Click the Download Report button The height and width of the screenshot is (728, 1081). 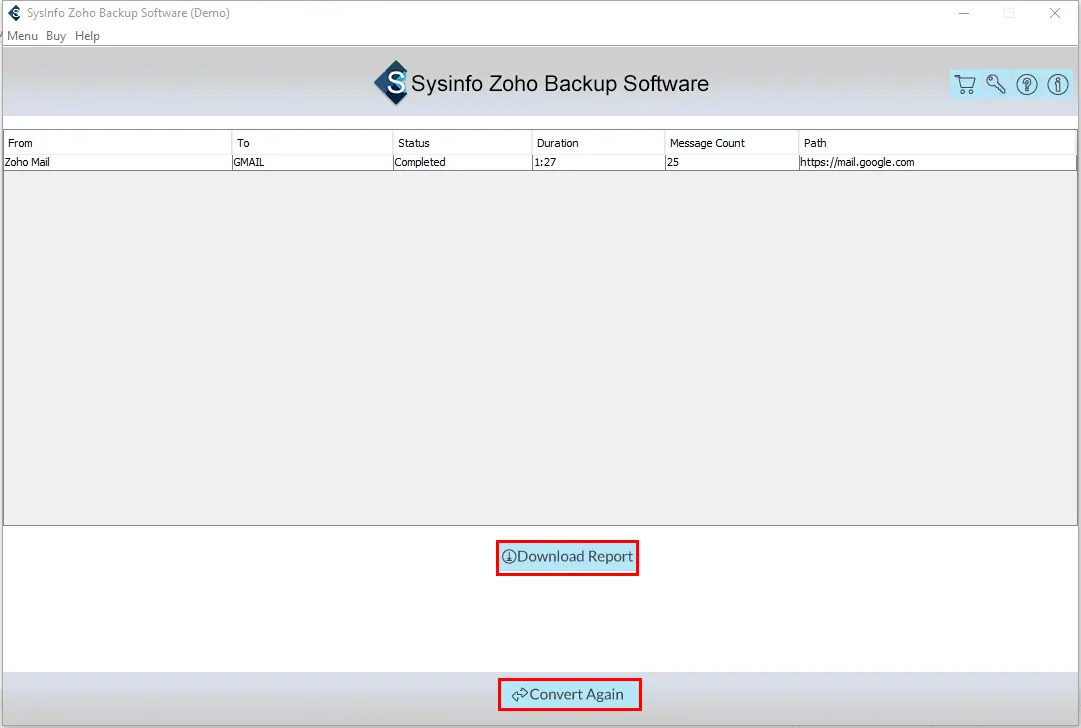(567, 557)
